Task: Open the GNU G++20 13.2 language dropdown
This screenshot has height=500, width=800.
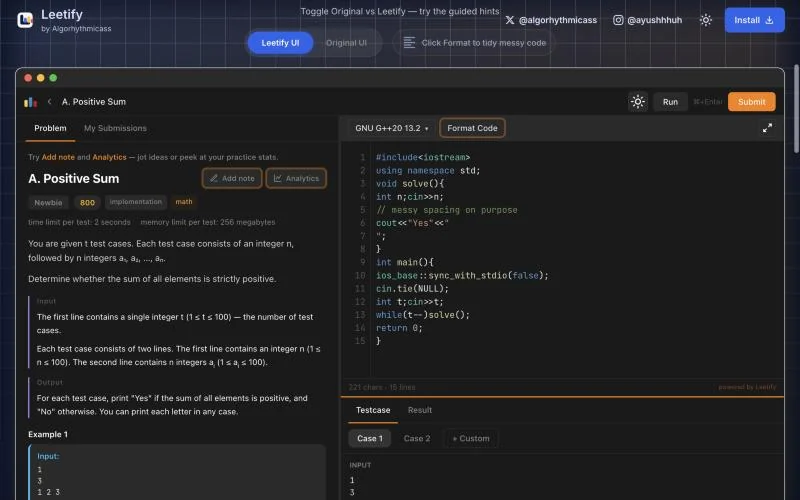Action: click(x=391, y=128)
